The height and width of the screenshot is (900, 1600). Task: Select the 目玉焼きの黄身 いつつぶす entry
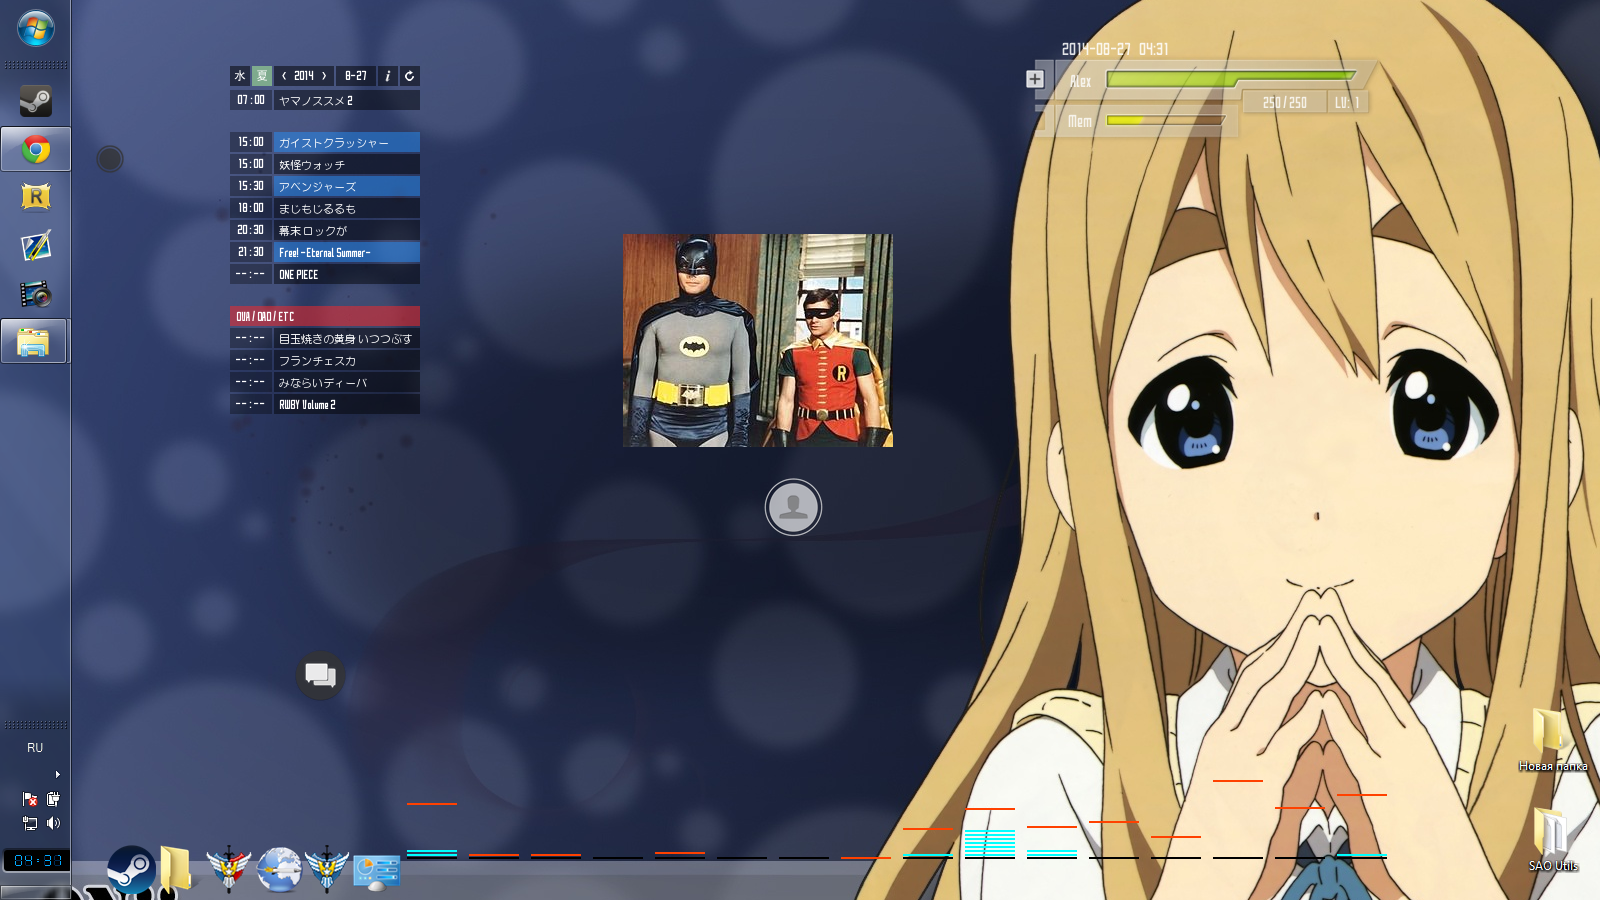[x=347, y=338]
